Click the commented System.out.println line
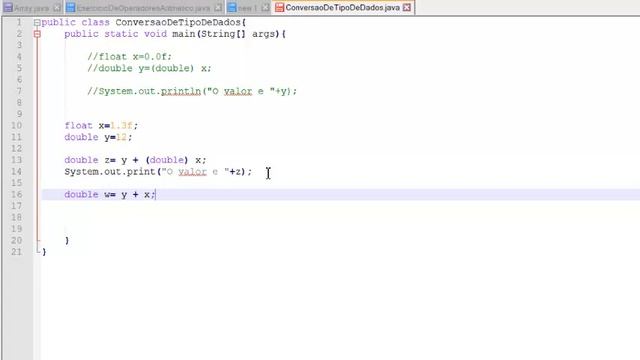 point(192,91)
